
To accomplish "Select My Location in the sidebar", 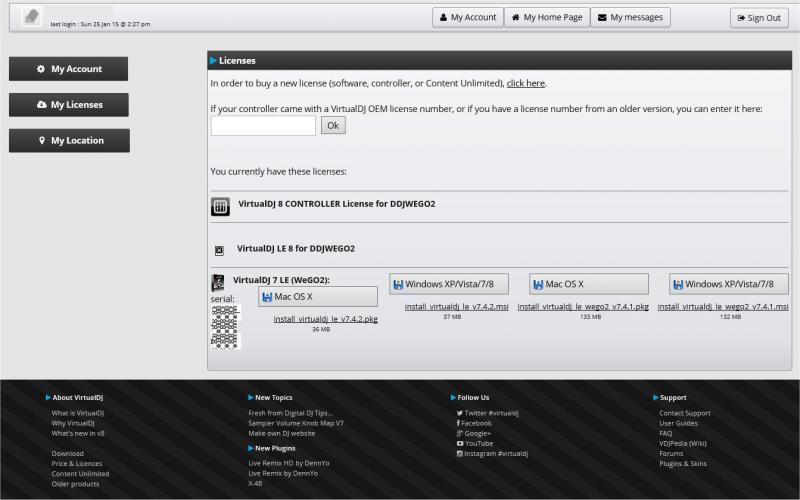I will pyautogui.click(x=69, y=141).
